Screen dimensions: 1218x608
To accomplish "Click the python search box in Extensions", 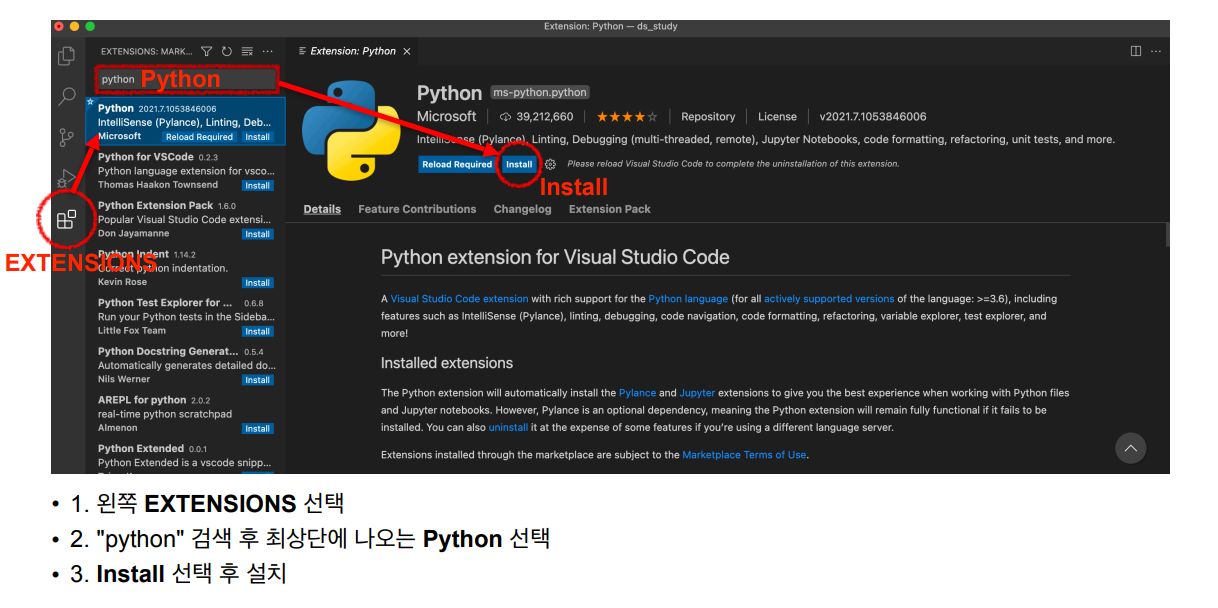I will point(186,79).
